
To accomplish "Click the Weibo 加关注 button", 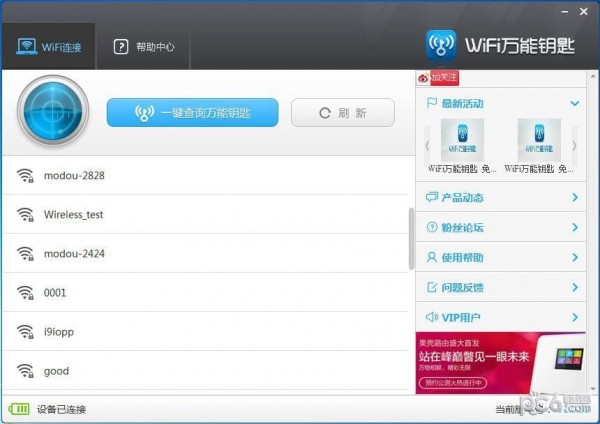I will coord(438,78).
